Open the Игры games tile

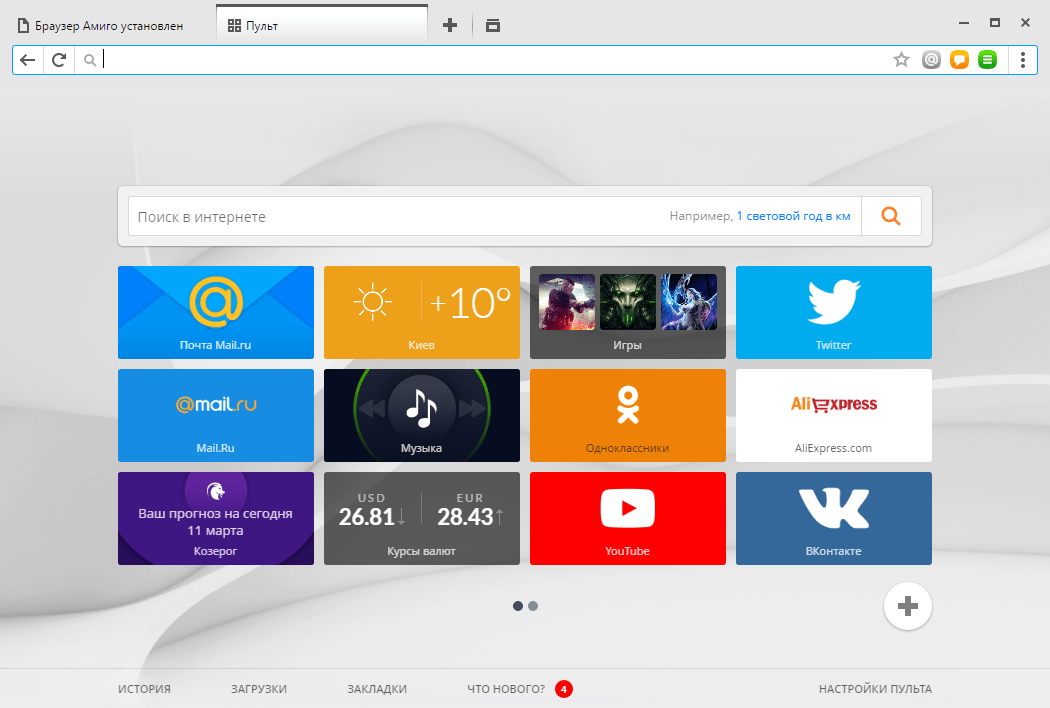tap(627, 312)
